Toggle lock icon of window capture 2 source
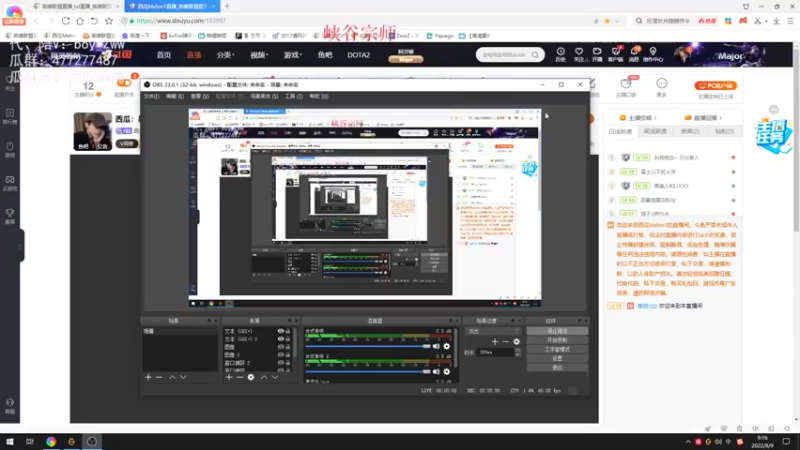Image resolution: width=800 pixels, height=450 pixels. click(288, 363)
